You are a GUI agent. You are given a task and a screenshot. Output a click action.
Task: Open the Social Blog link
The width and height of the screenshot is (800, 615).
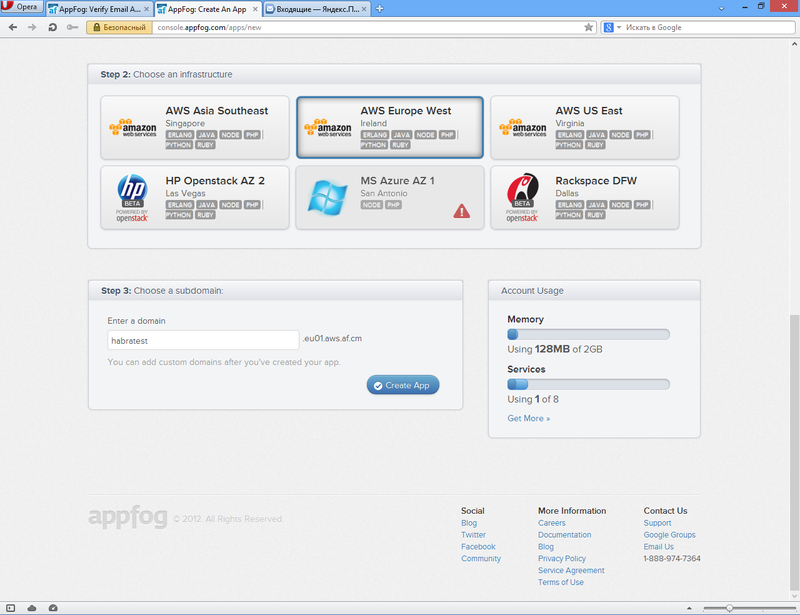[469, 523]
